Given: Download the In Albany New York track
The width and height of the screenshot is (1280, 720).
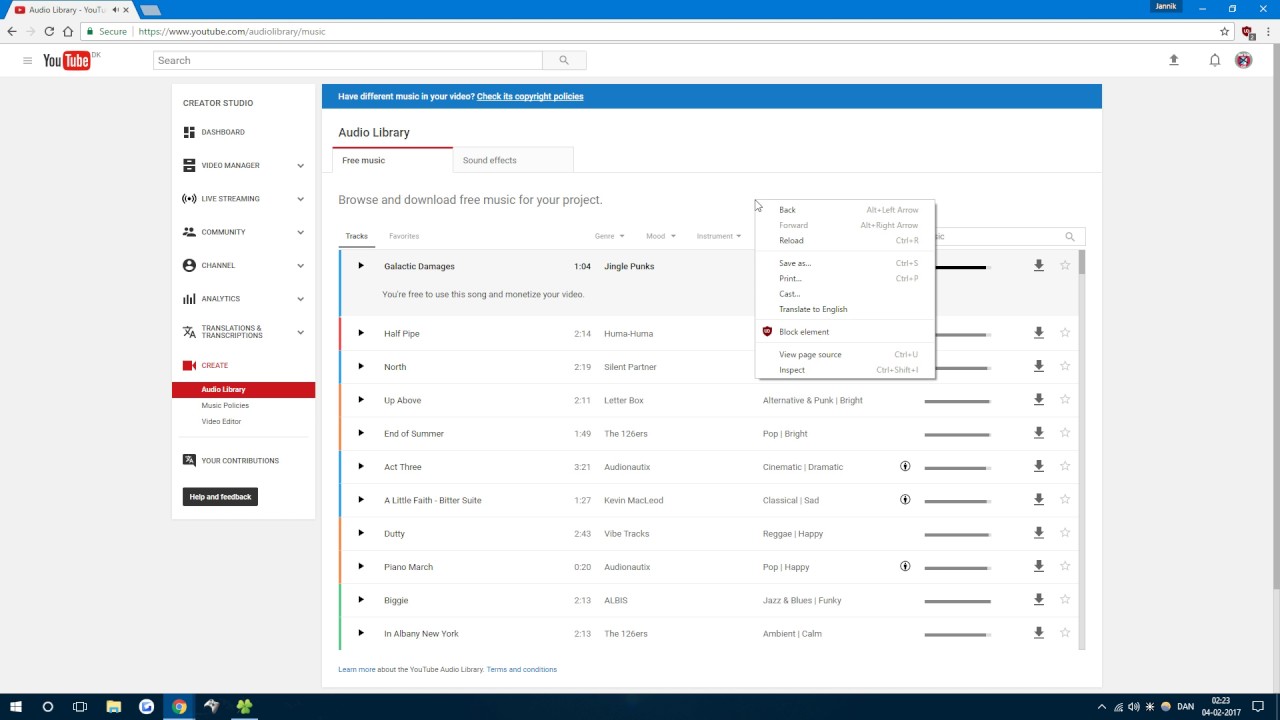Looking at the screenshot, I should click(1039, 633).
